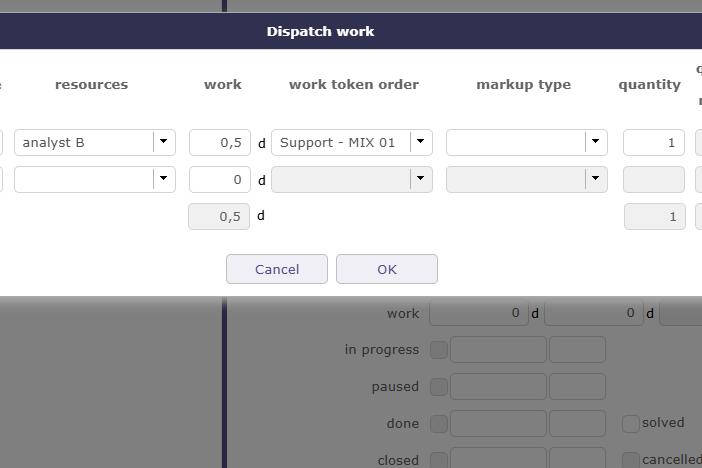Screen dimensions: 702x468
Task: Check the closed checkbox
Action: [438, 460]
